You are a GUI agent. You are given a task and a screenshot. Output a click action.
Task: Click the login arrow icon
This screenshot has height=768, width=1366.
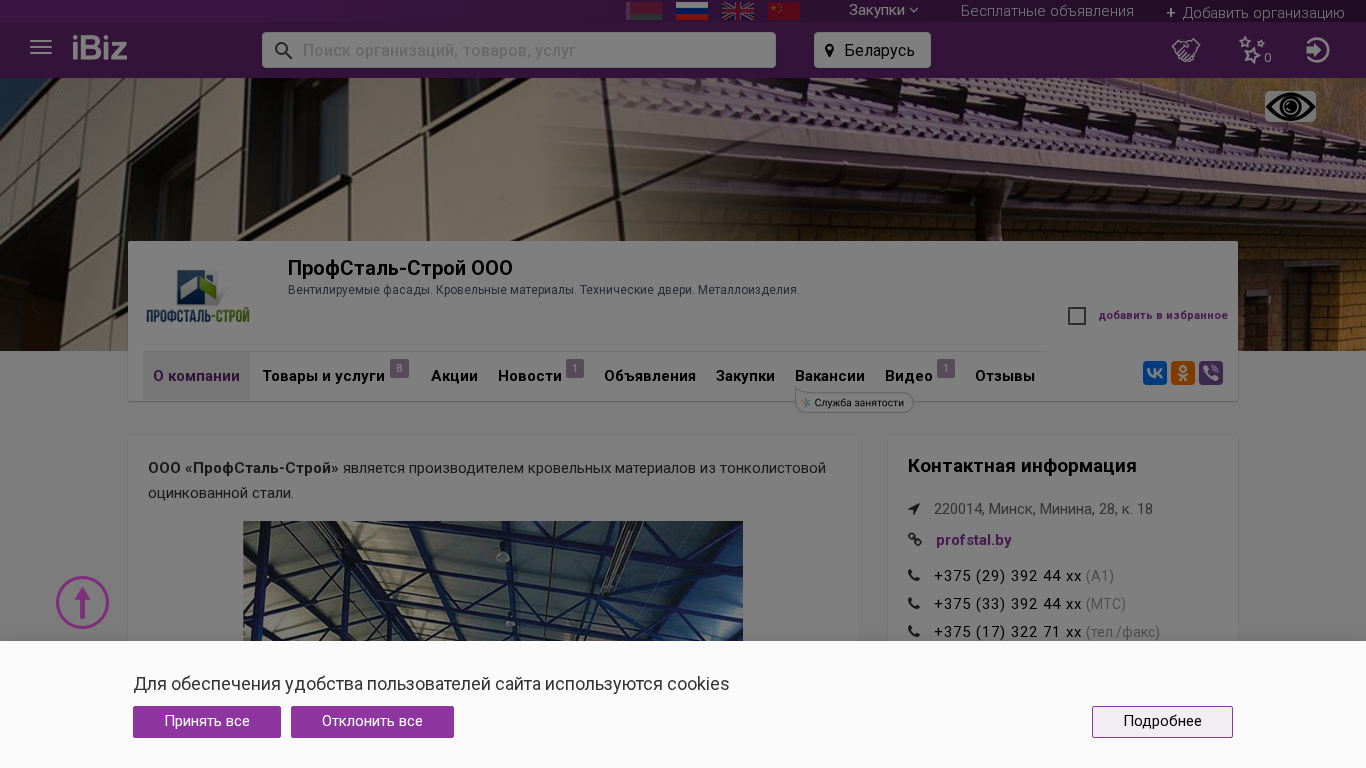1317,50
